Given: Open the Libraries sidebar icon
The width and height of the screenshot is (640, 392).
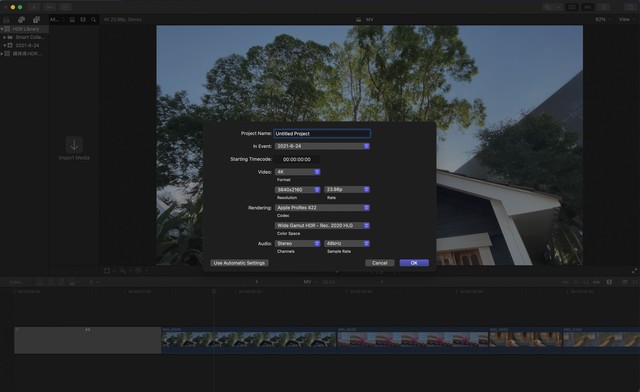Looking at the screenshot, I should point(7,20).
